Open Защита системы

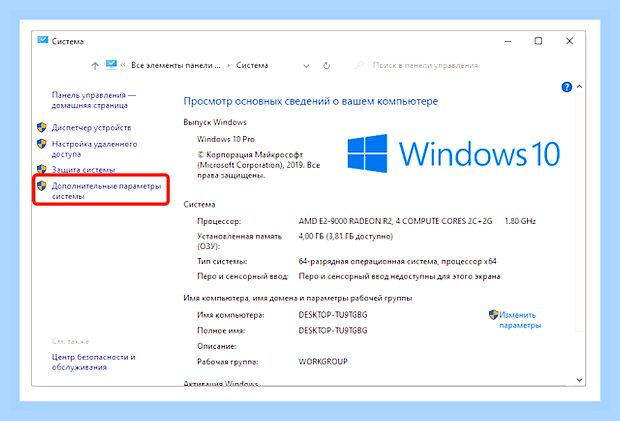(83, 170)
